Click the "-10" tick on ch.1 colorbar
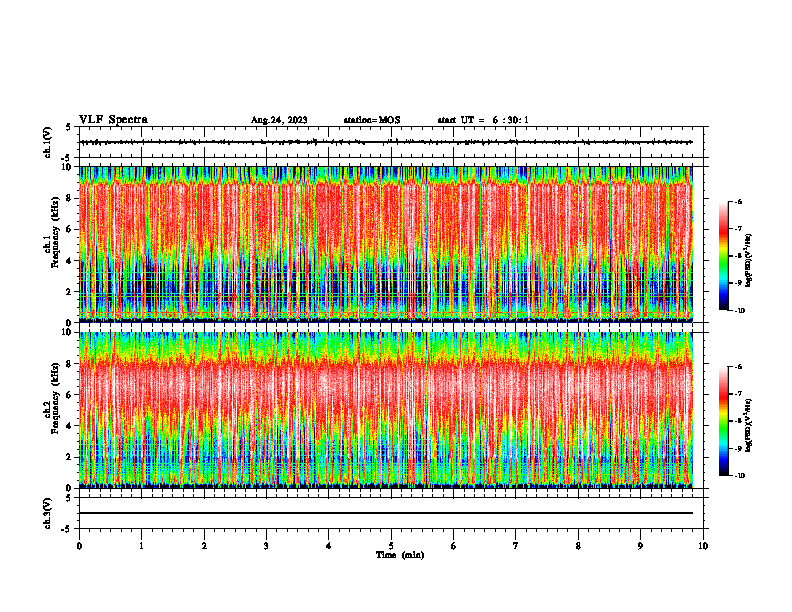Screen dimensions: 792x612 tap(740, 311)
